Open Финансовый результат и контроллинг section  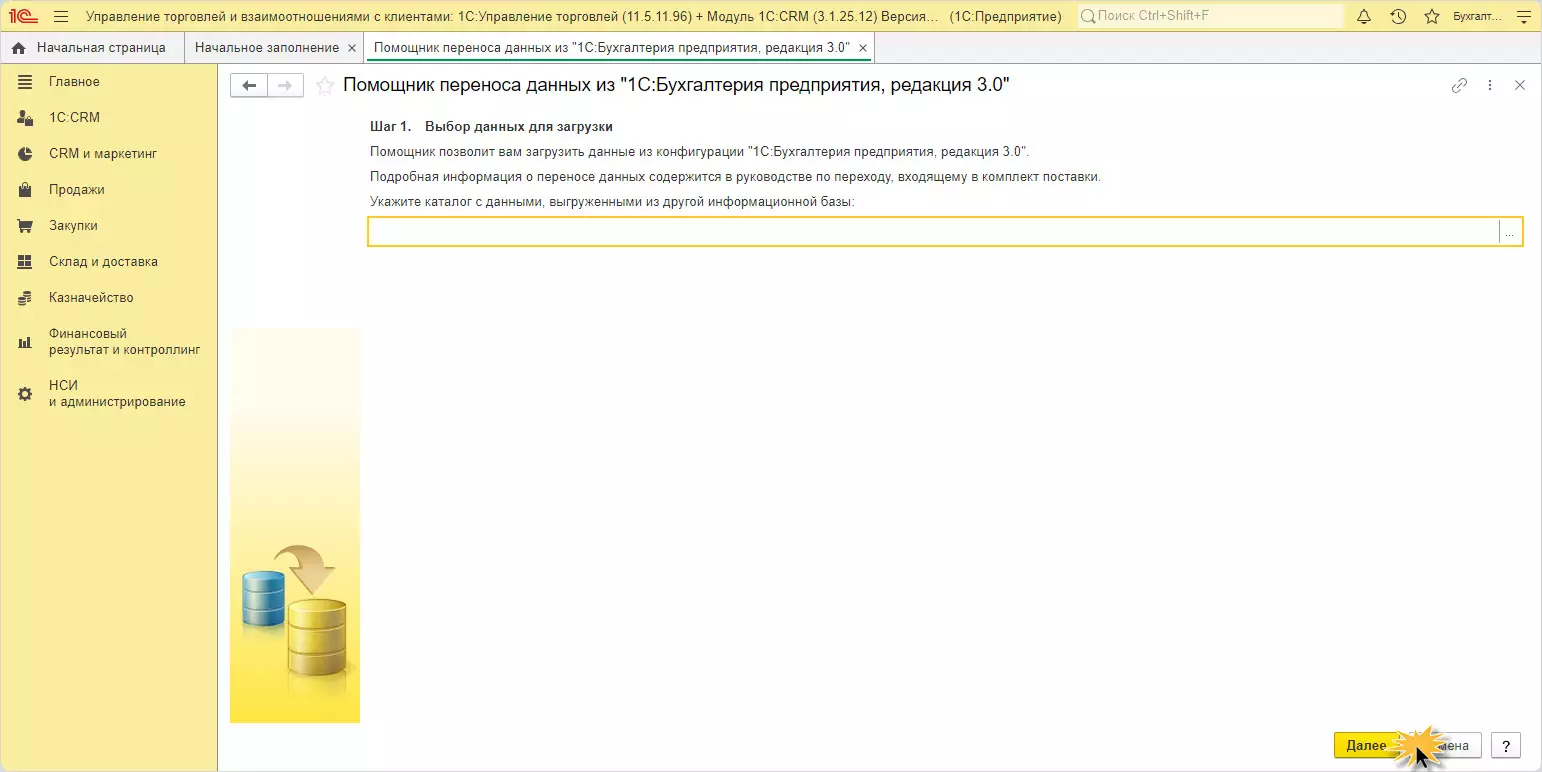[x=109, y=342]
